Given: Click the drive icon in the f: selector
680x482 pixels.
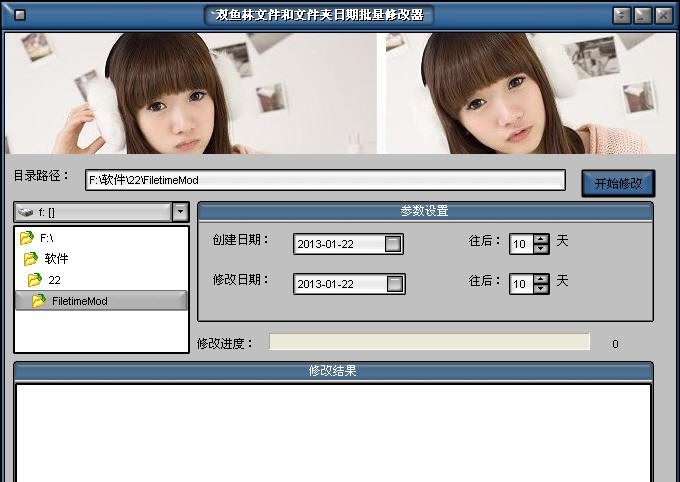Looking at the screenshot, I should [27, 212].
